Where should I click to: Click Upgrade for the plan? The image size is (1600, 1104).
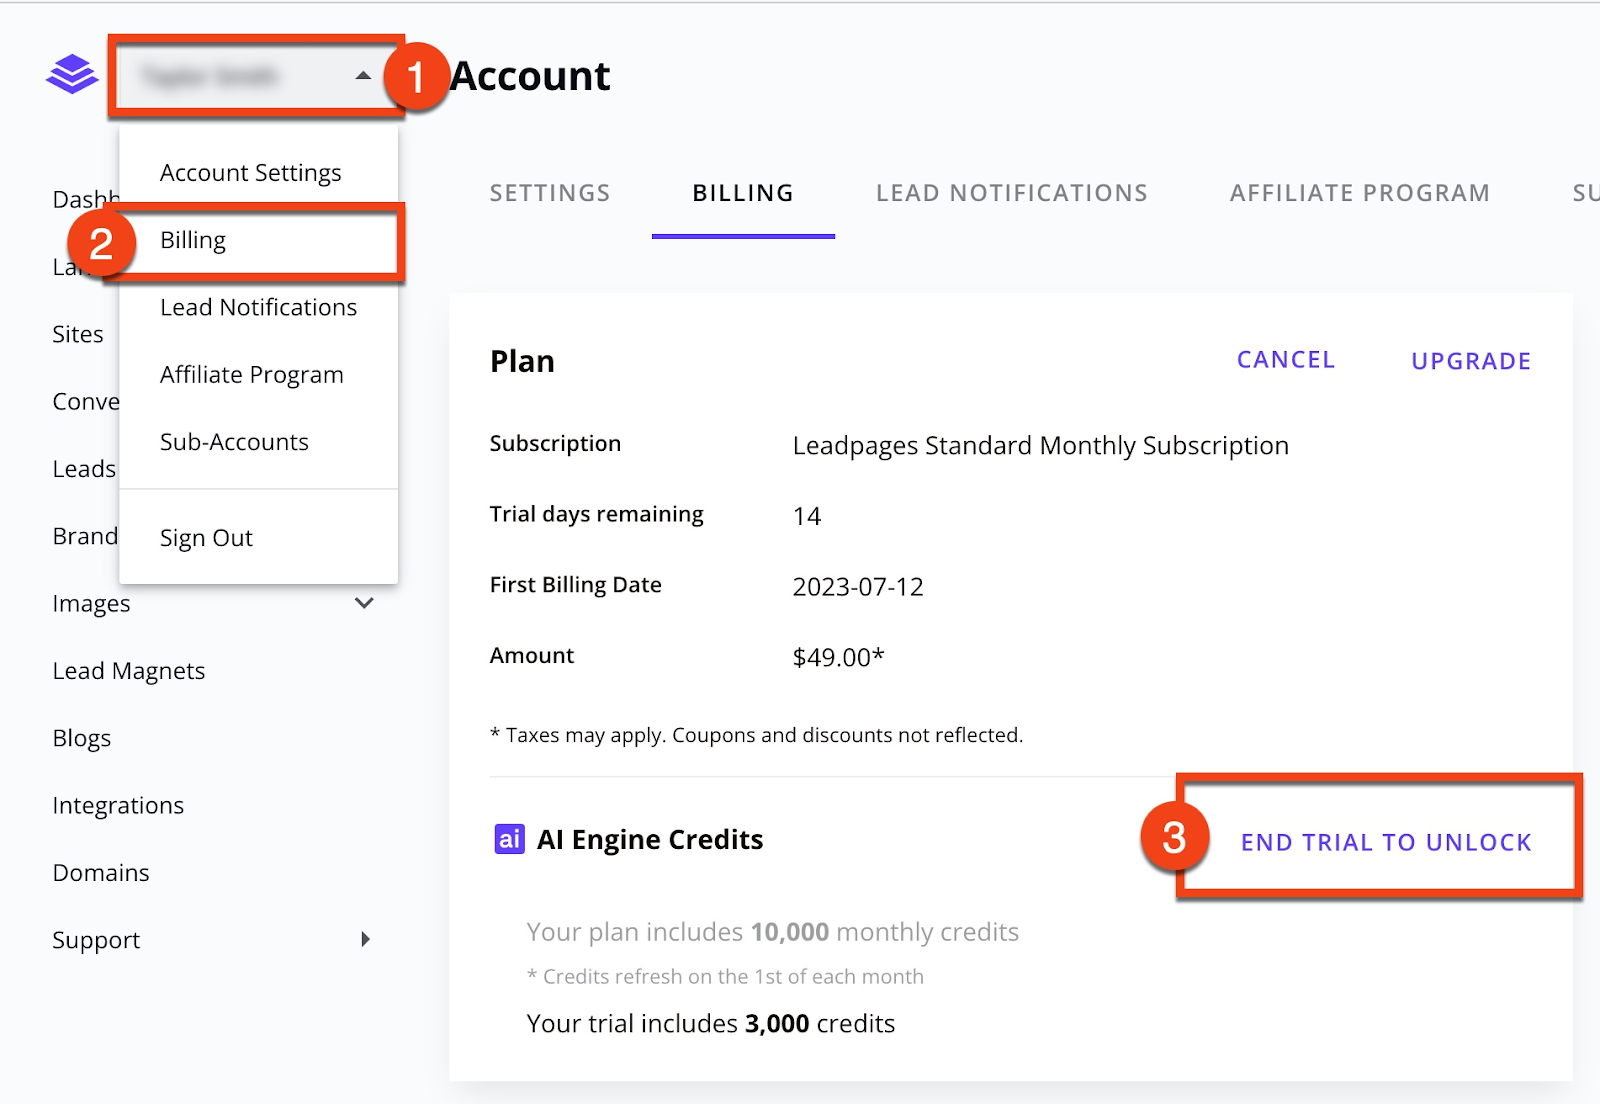tap(1470, 361)
